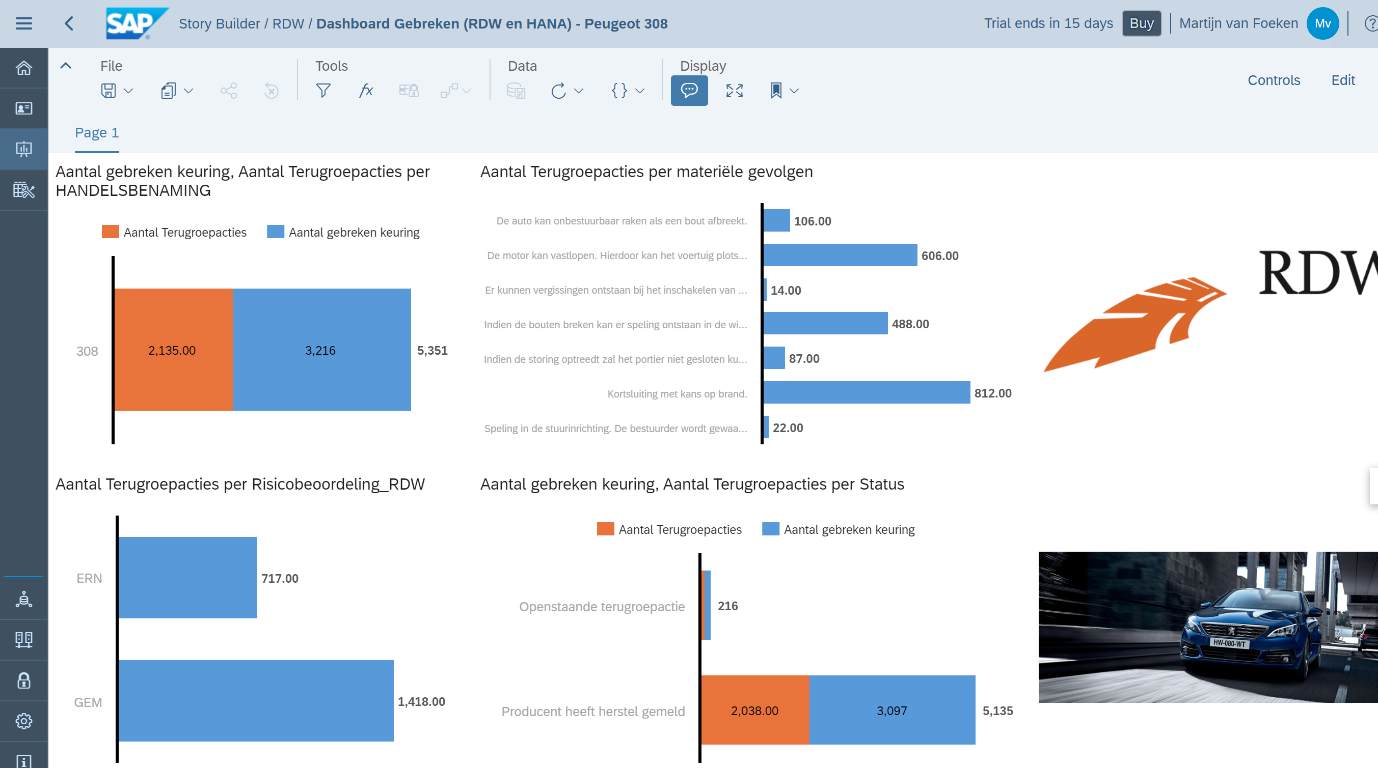
Task: Toggle the Comment Mode display icon
Action: [689, 90]
